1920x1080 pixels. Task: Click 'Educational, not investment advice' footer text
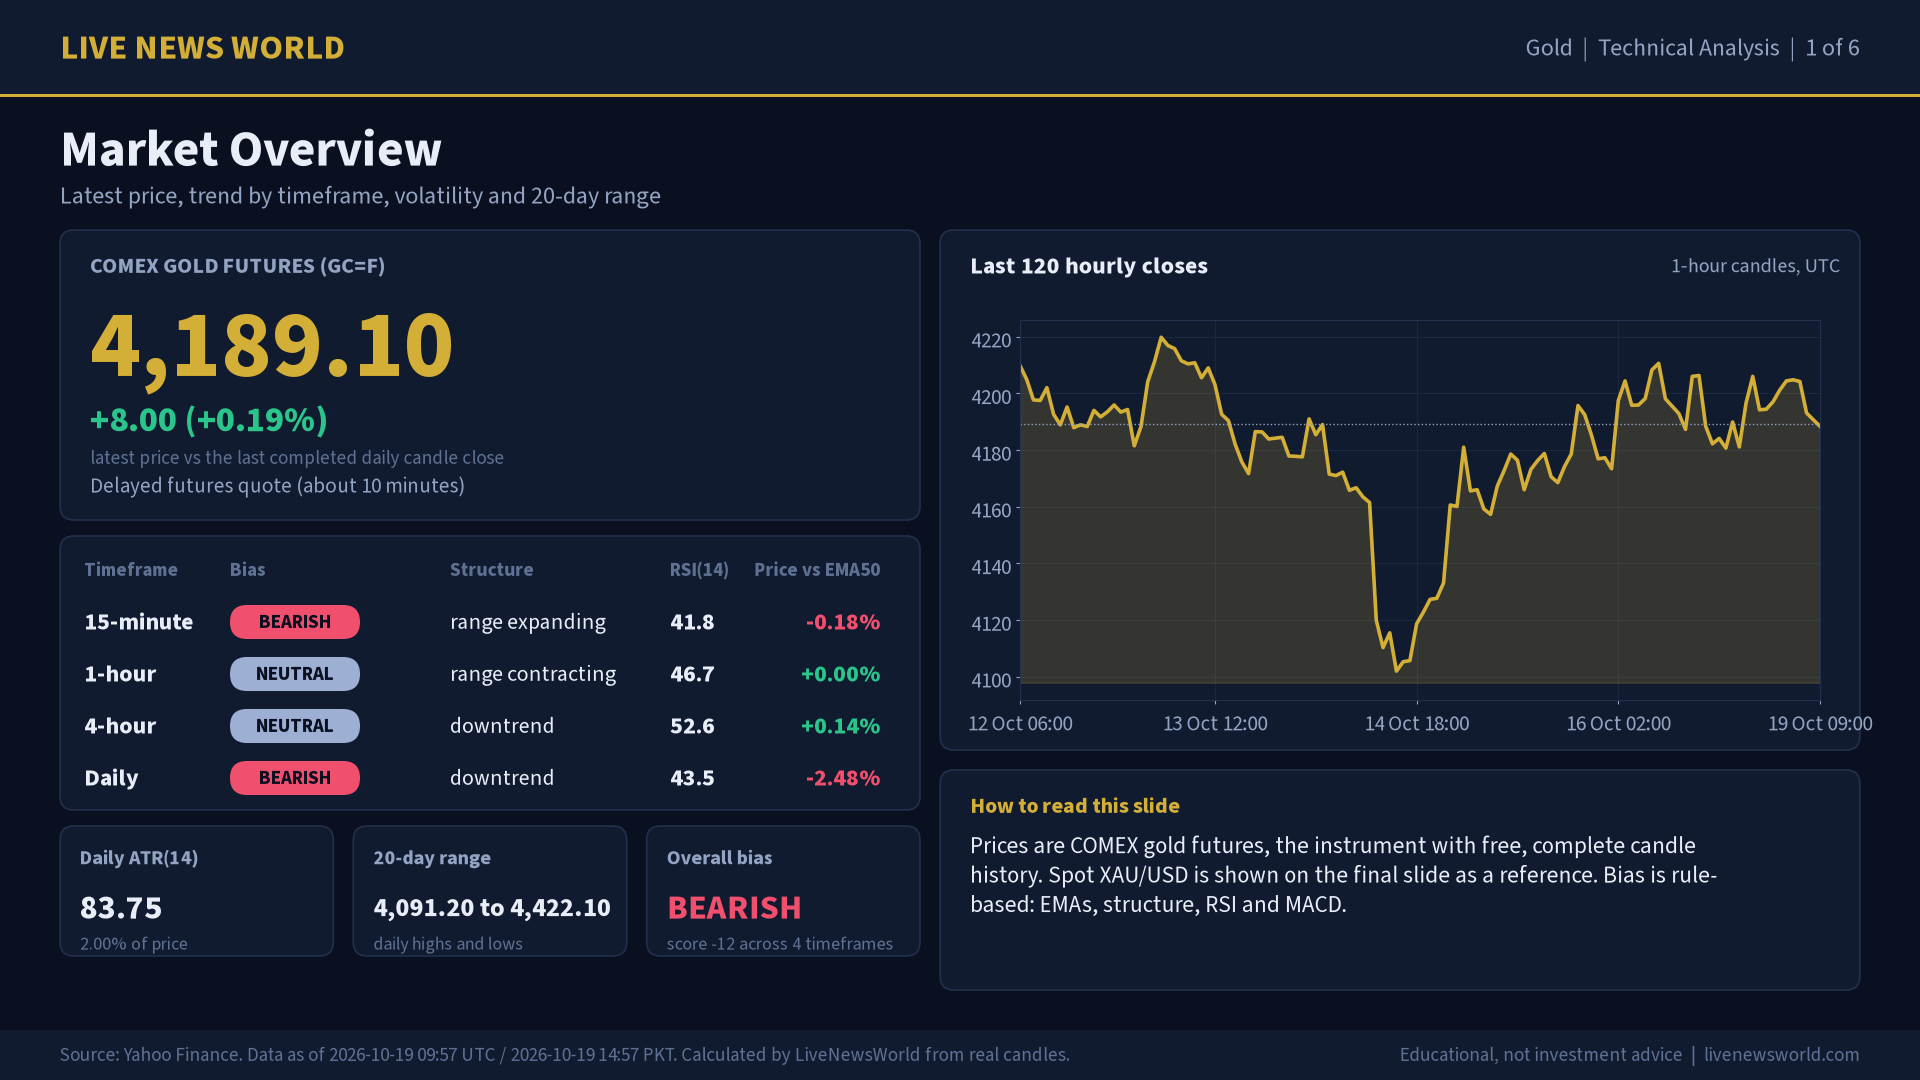pos(1541,1055)
